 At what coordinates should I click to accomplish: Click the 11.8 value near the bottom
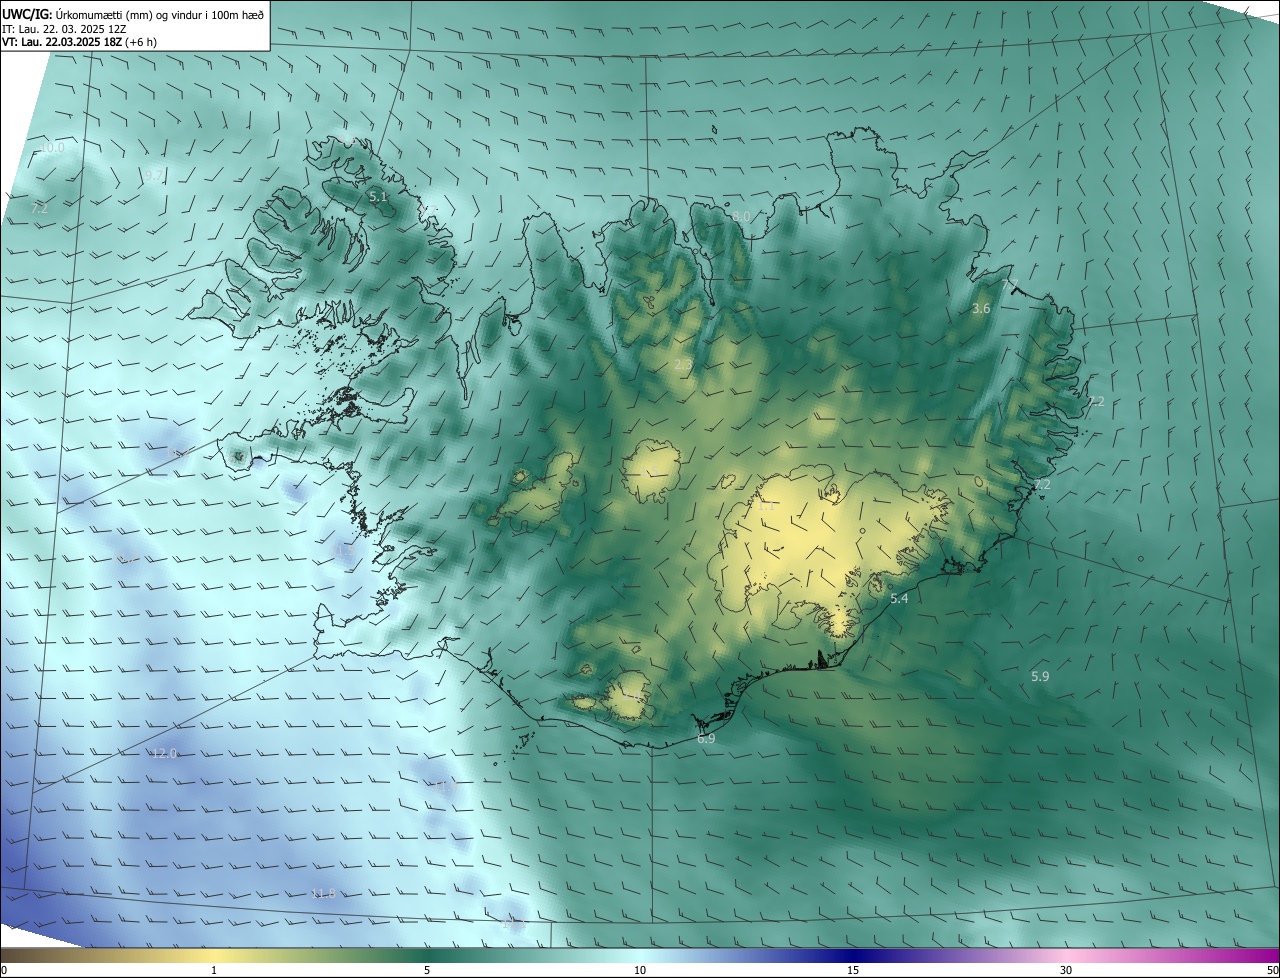(324, 893)
